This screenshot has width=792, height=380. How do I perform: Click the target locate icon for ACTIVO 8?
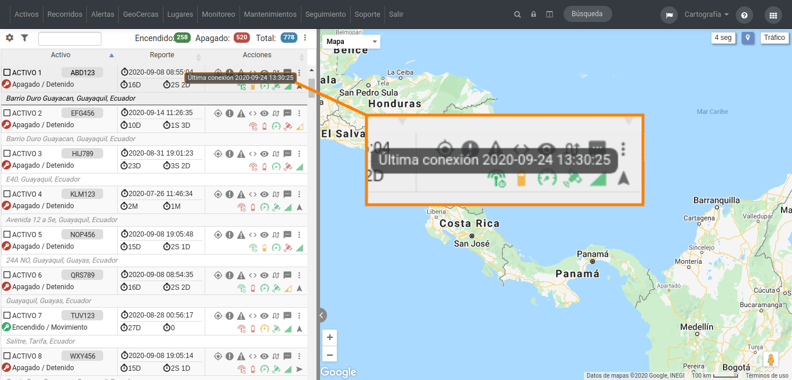(218, 356)
